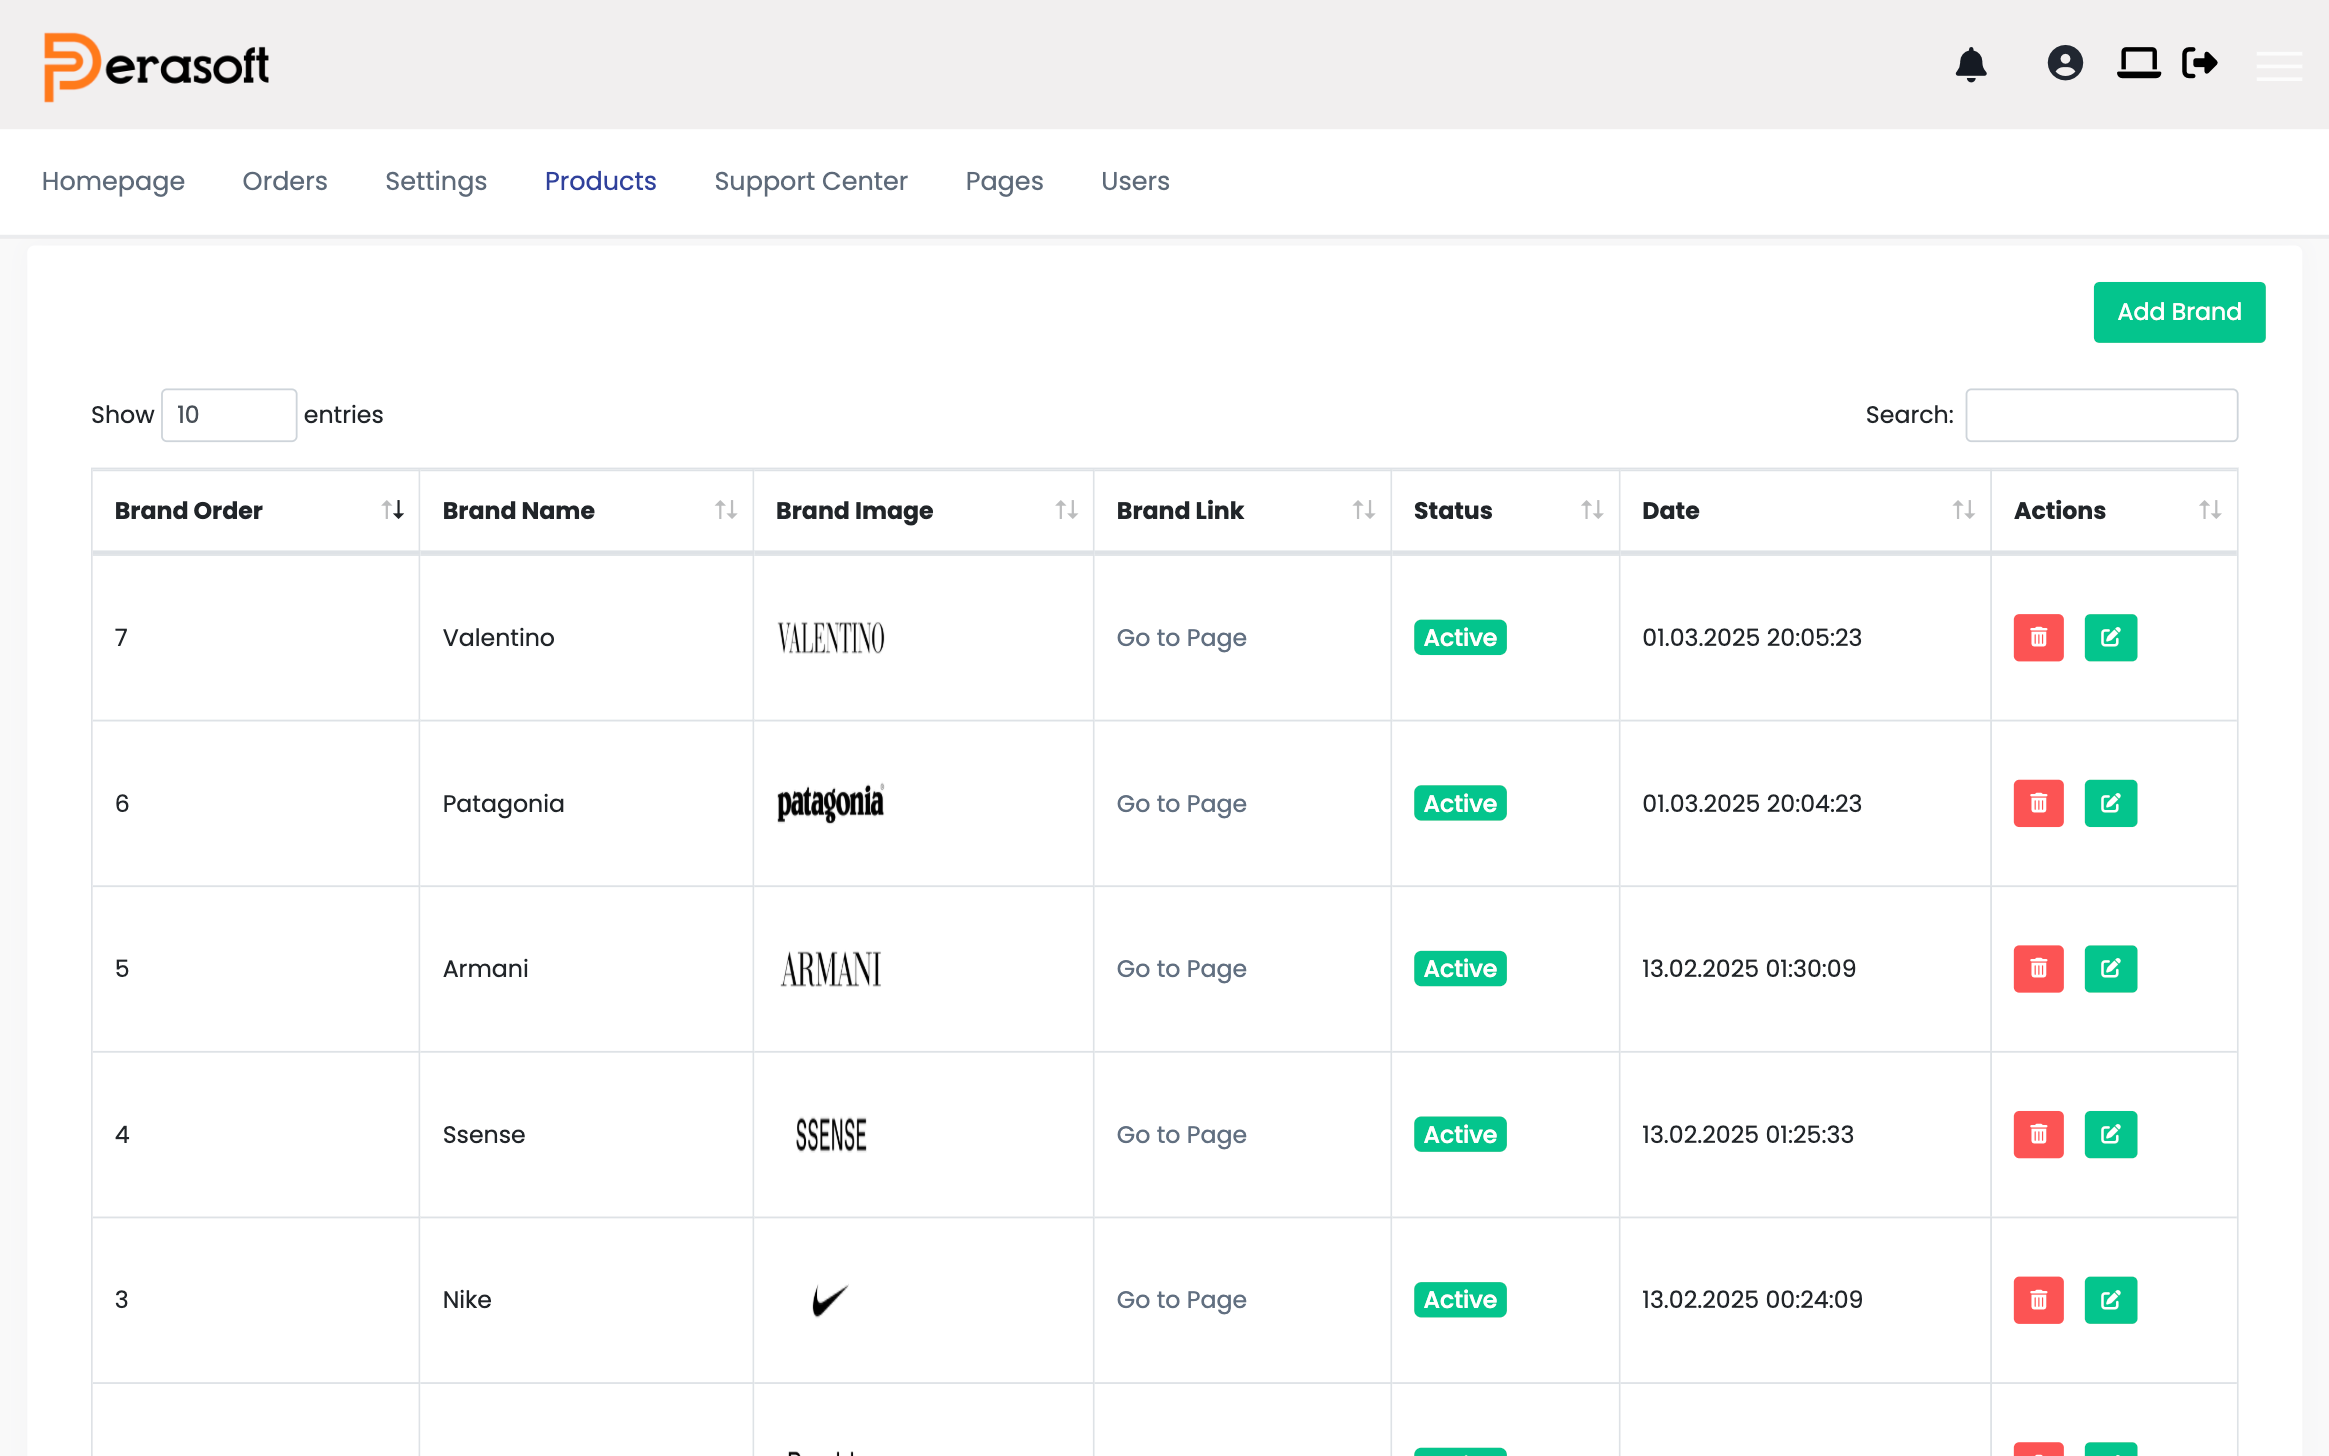The image size is (2329, 1456).
Task: Click the Armani logo image
Action: (x=831, y=968)
